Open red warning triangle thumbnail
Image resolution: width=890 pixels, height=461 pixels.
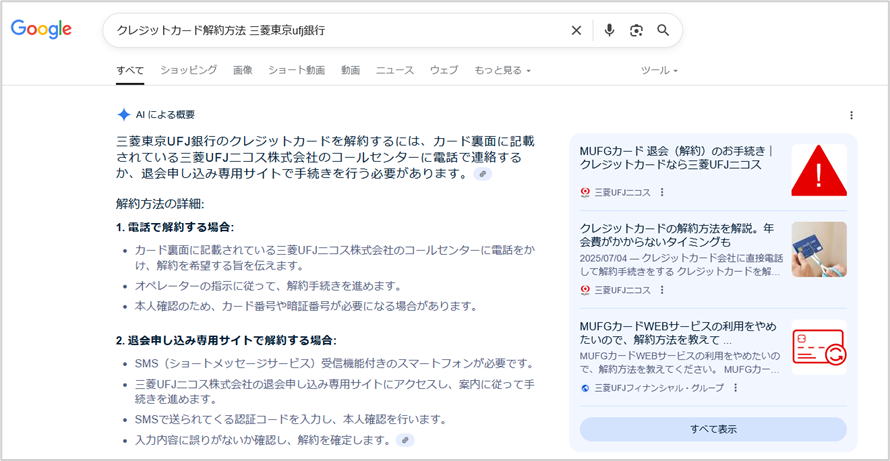818,171
